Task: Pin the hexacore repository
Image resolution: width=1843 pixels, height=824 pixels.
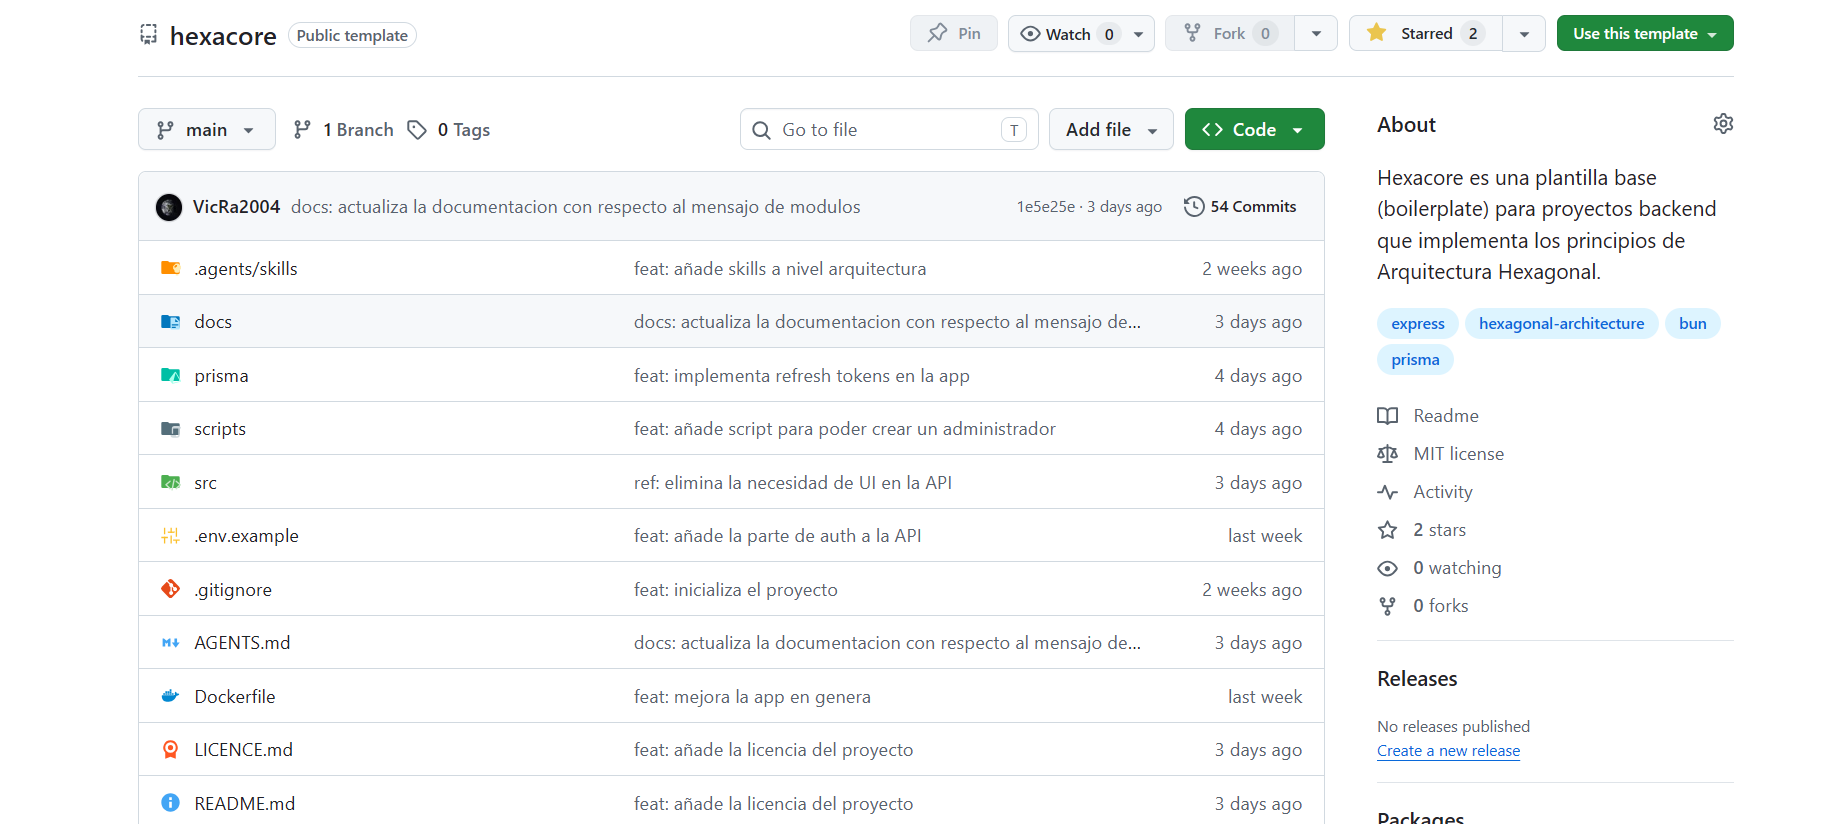Action: click(x=953, y=34)
